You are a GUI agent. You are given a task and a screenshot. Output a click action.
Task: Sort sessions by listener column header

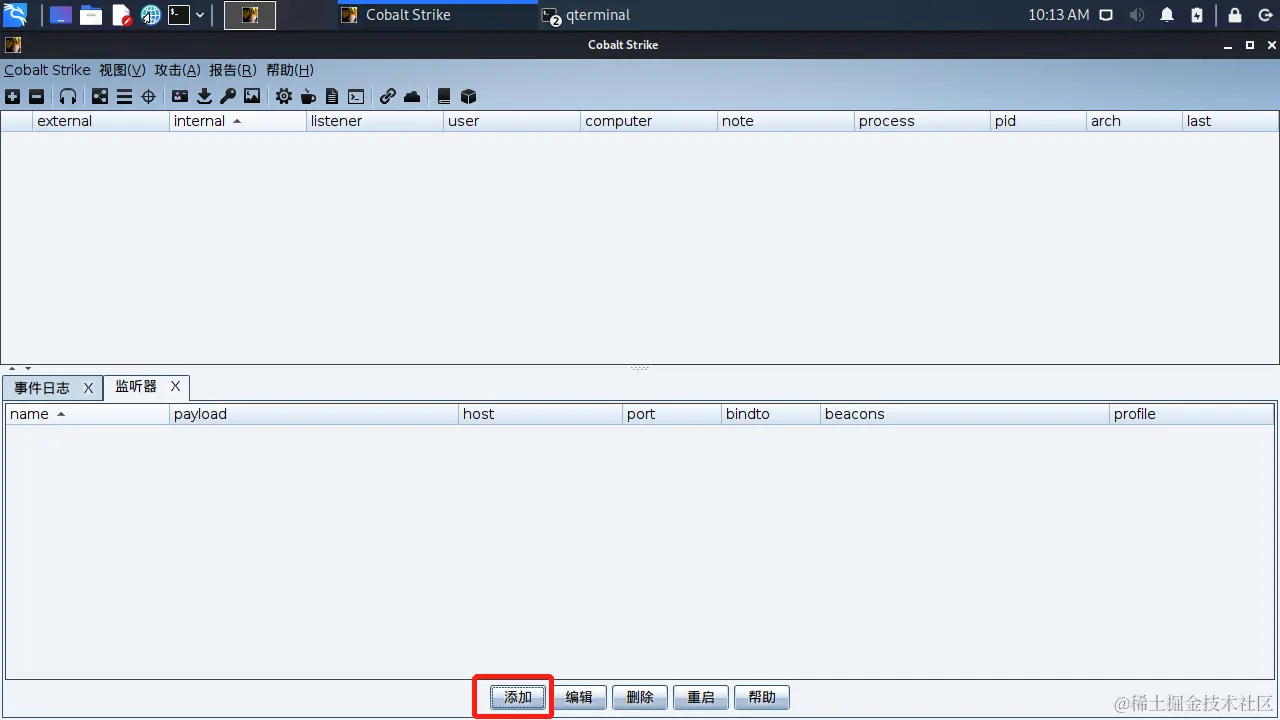(375, 121)
